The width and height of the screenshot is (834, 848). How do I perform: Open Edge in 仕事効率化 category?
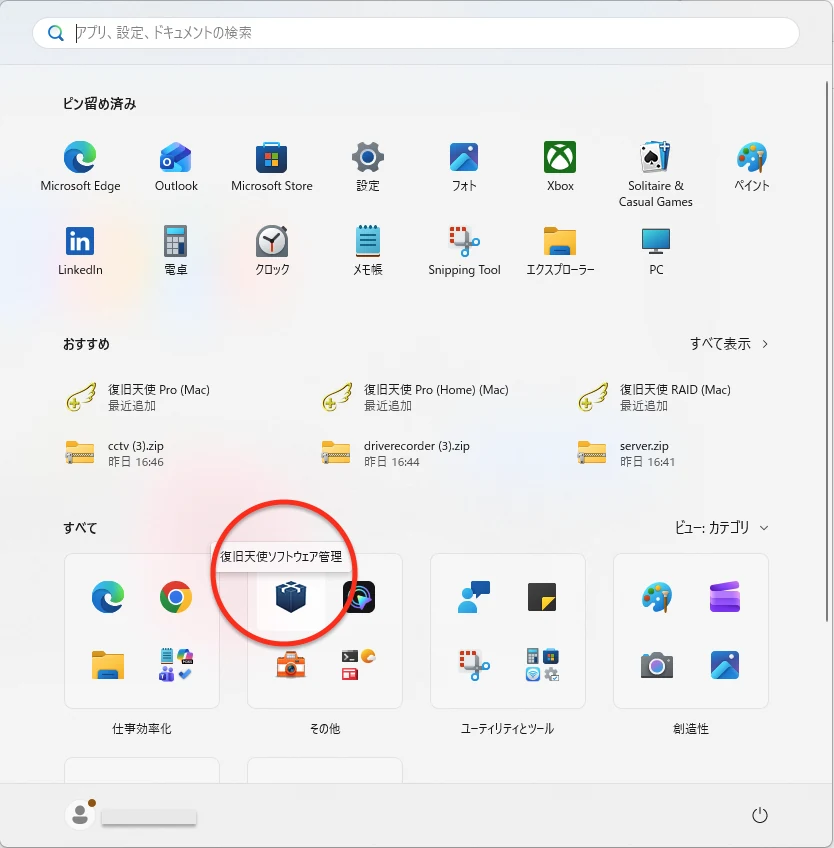(108, 597)
